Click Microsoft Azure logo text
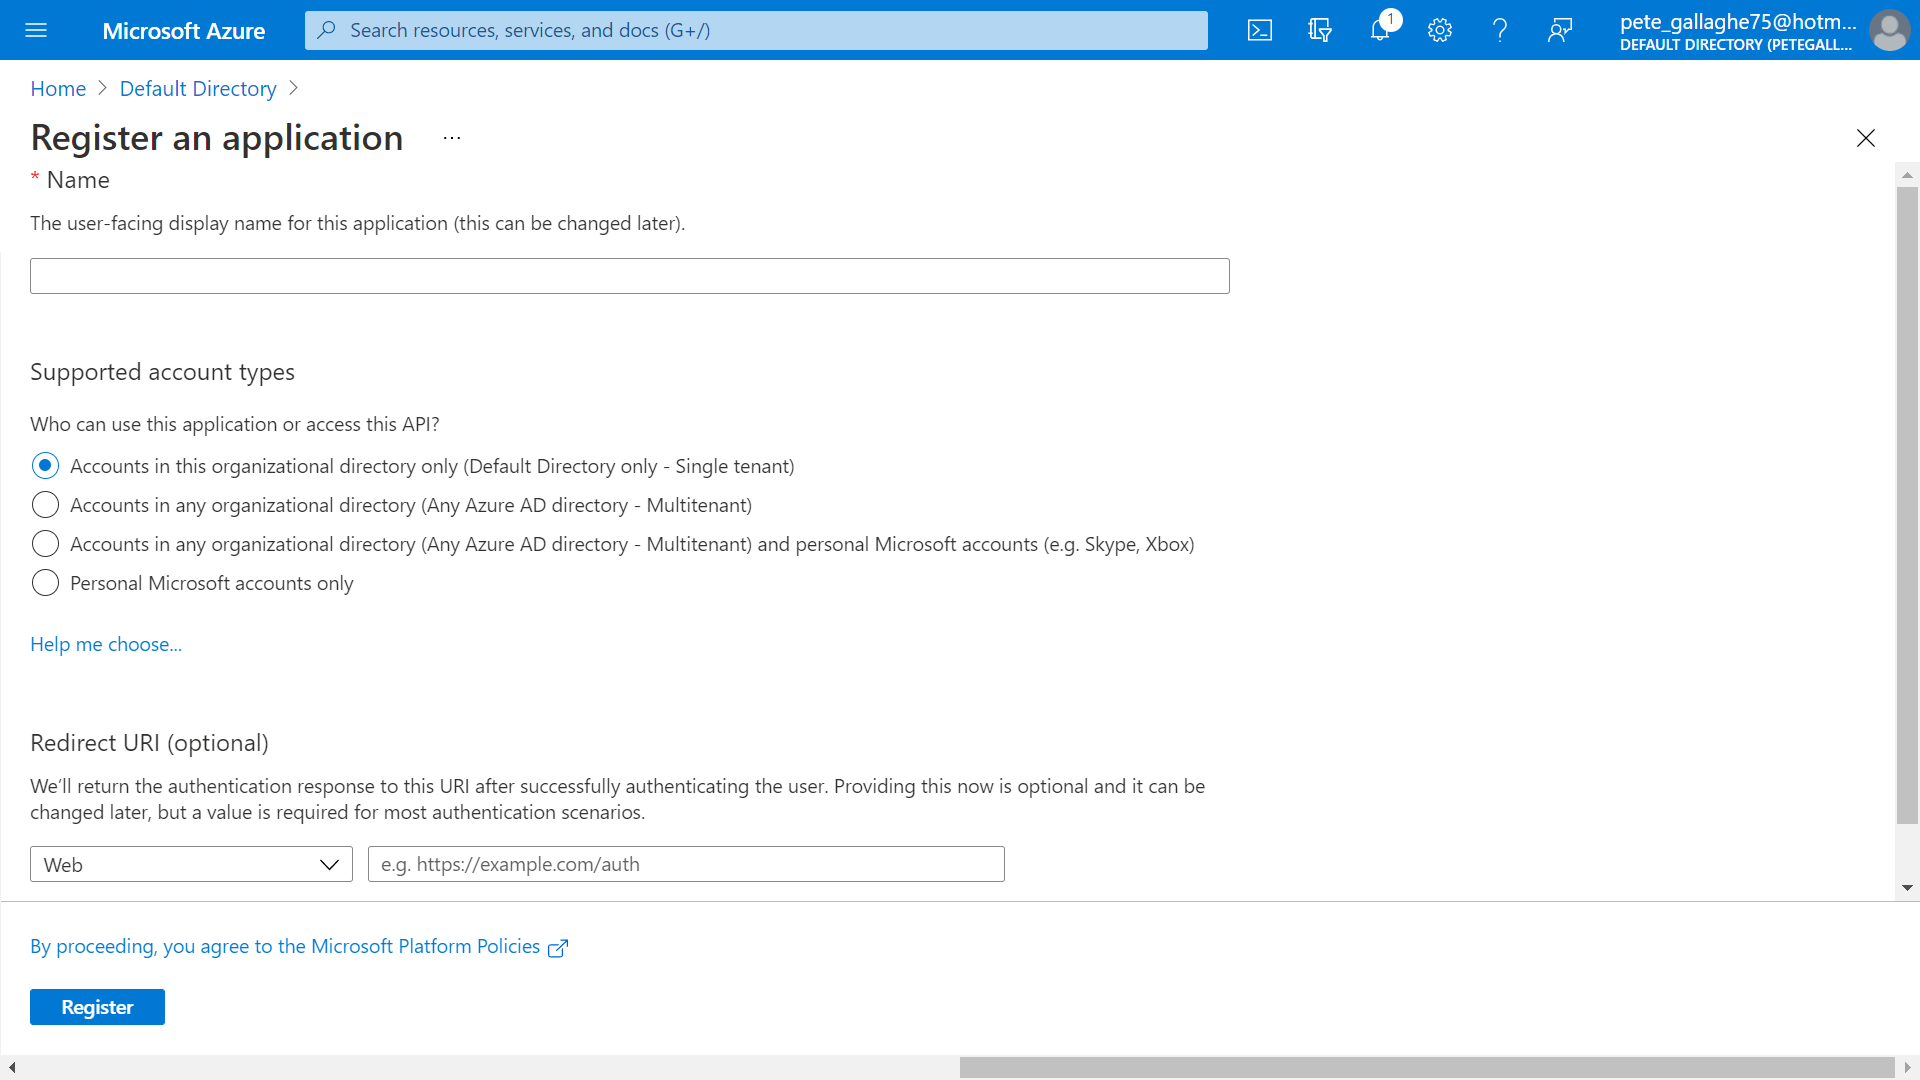 184,30
